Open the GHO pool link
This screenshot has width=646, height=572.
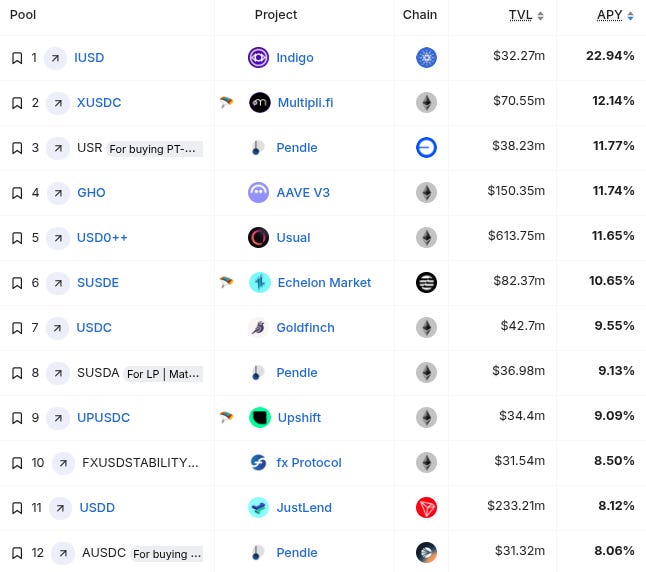(x=91, y=192)
